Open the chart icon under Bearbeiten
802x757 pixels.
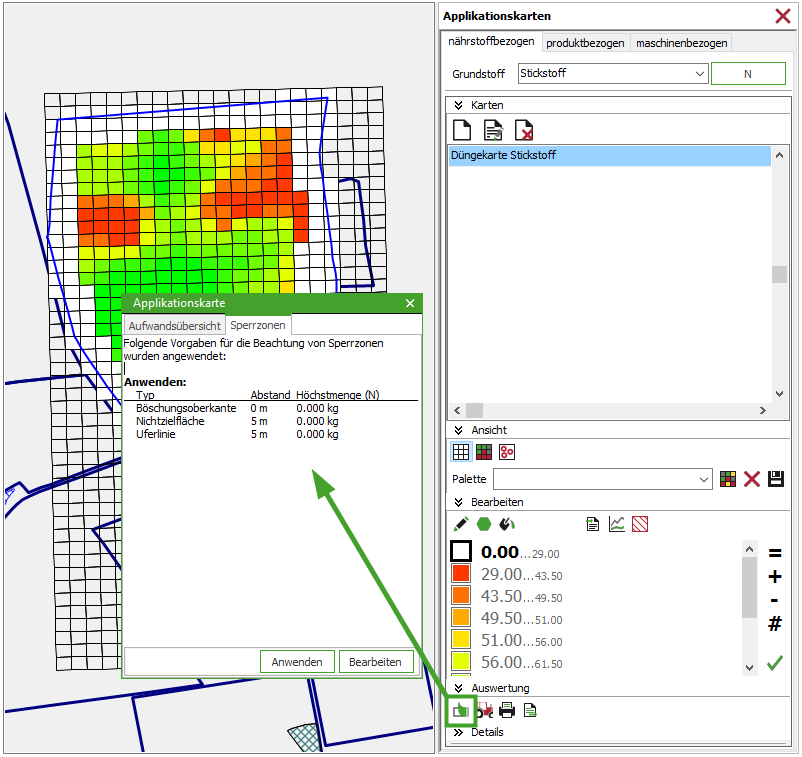[x=617, y=523]
